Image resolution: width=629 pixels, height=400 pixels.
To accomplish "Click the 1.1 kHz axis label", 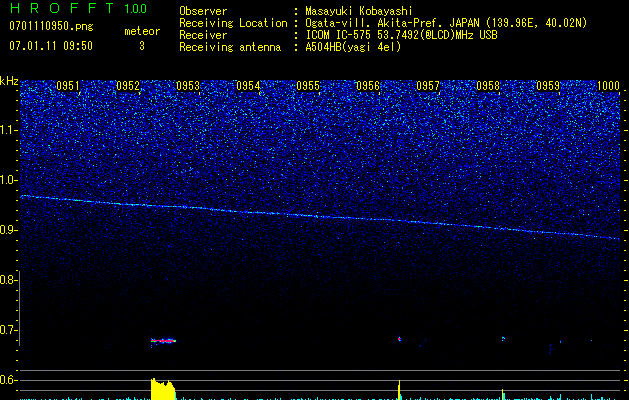I will click(x=8, y=131).
